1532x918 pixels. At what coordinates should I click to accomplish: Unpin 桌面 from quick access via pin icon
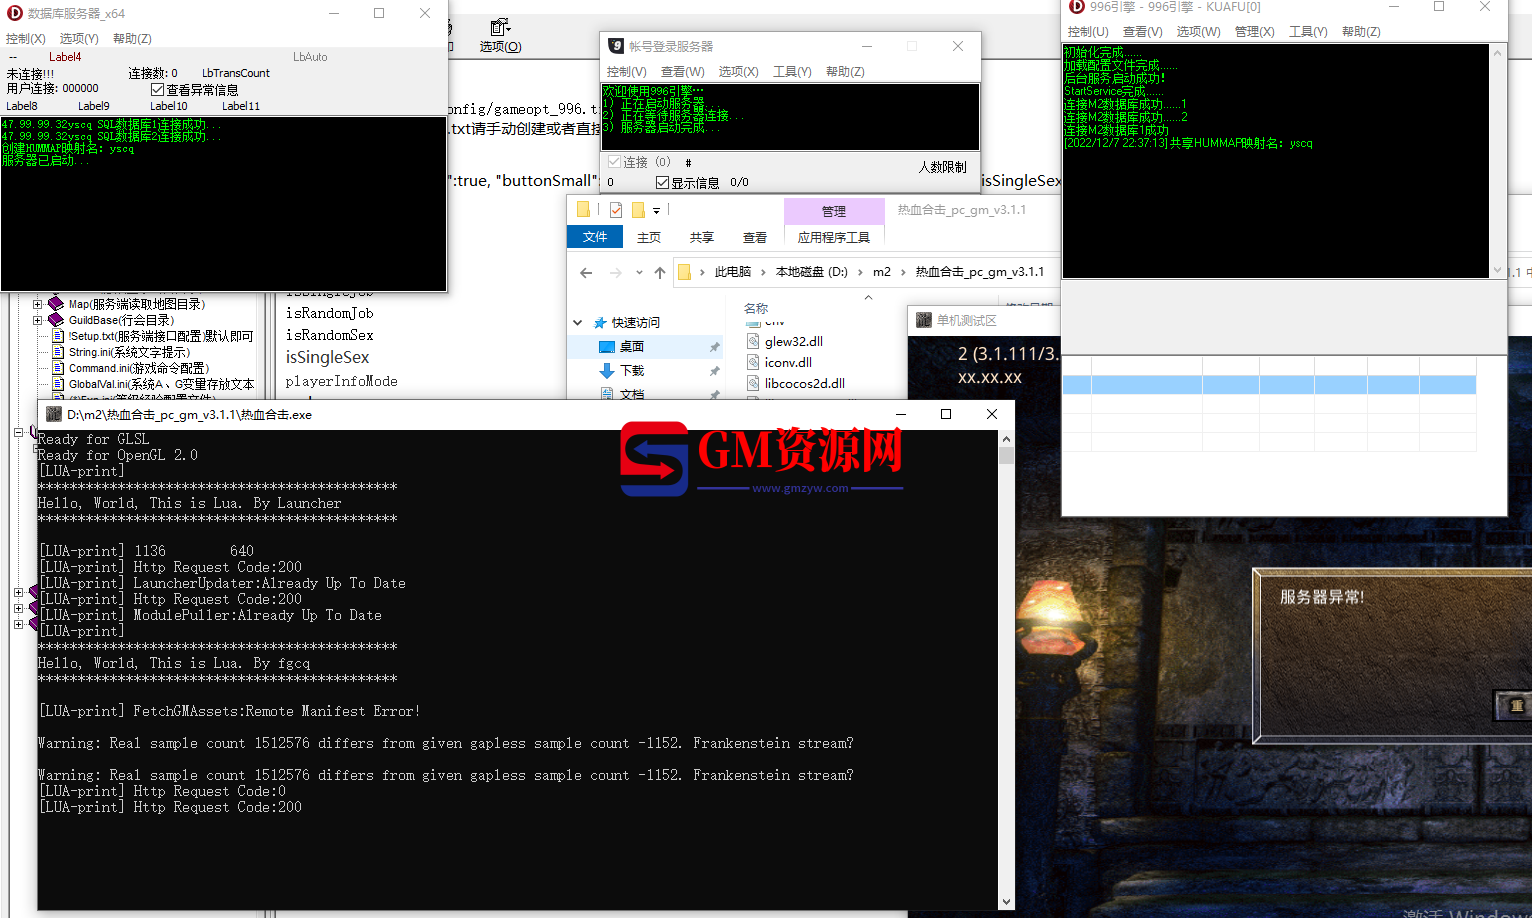coord(714,347)
